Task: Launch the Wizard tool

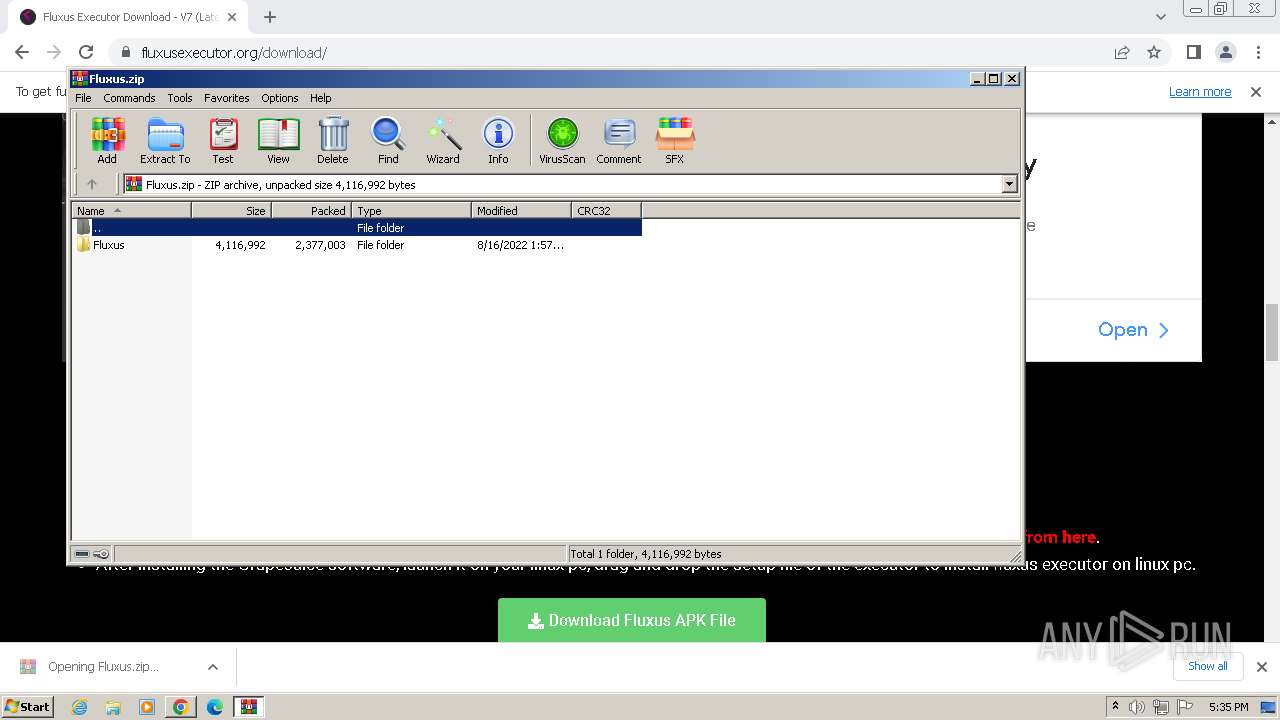Action: tap(443, 140)
